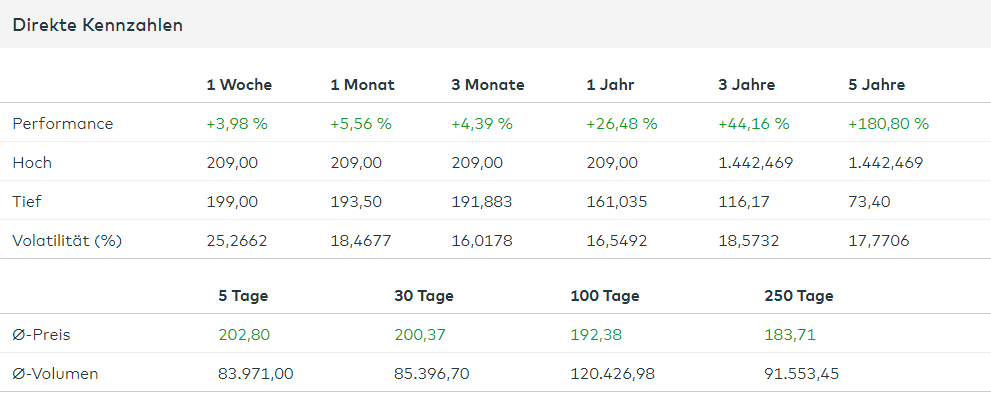
Task: Select the 250 Tage column header
Action: click(798, 296)
